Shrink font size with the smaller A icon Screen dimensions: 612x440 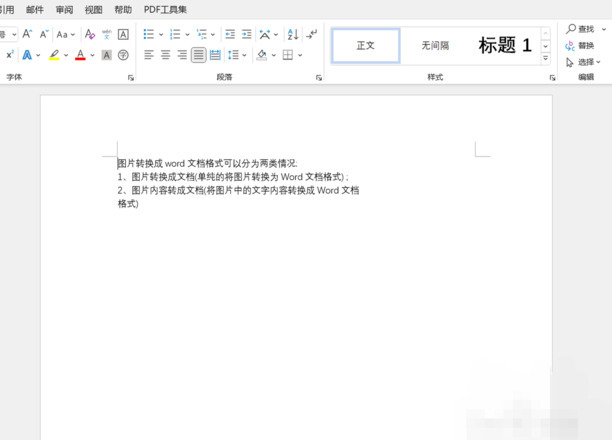(44, 34)
